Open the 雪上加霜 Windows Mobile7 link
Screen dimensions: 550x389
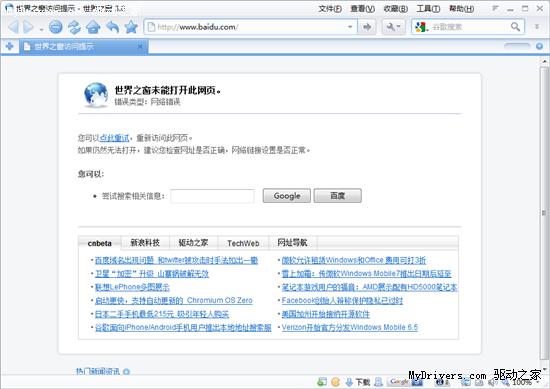click(x=366, y=274)
